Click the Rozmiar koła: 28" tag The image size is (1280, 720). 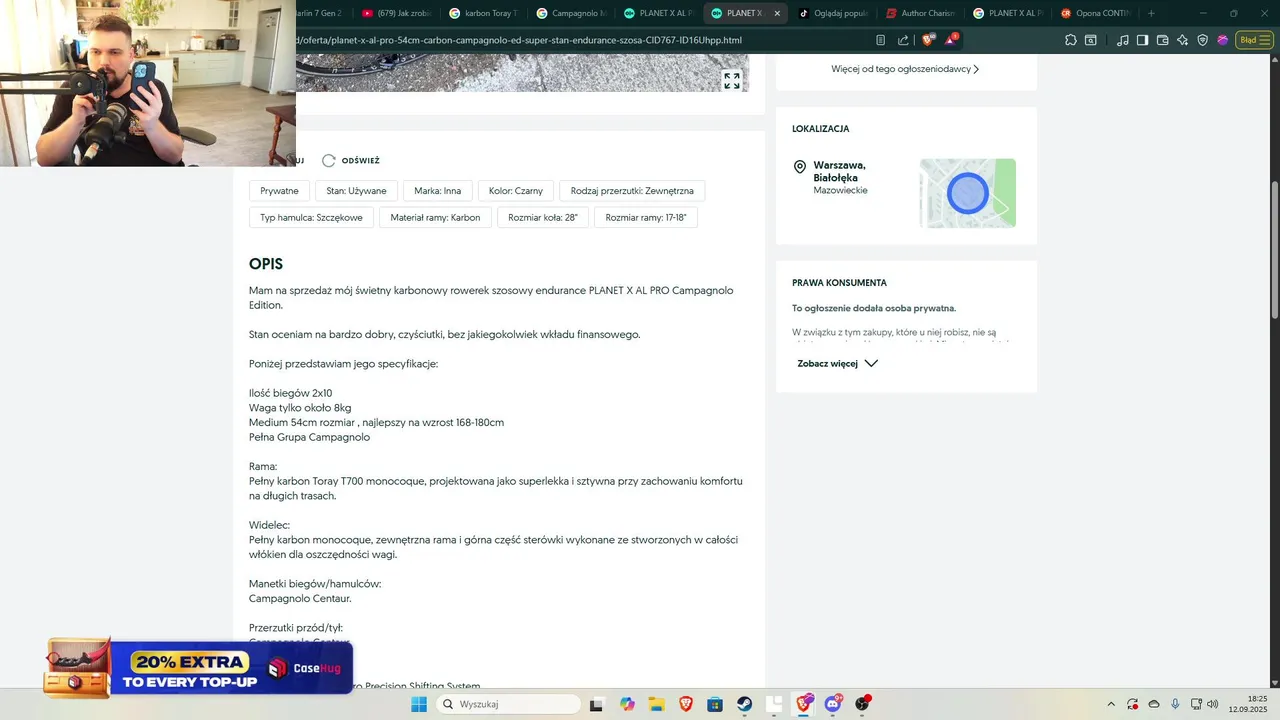pos(543,217)
